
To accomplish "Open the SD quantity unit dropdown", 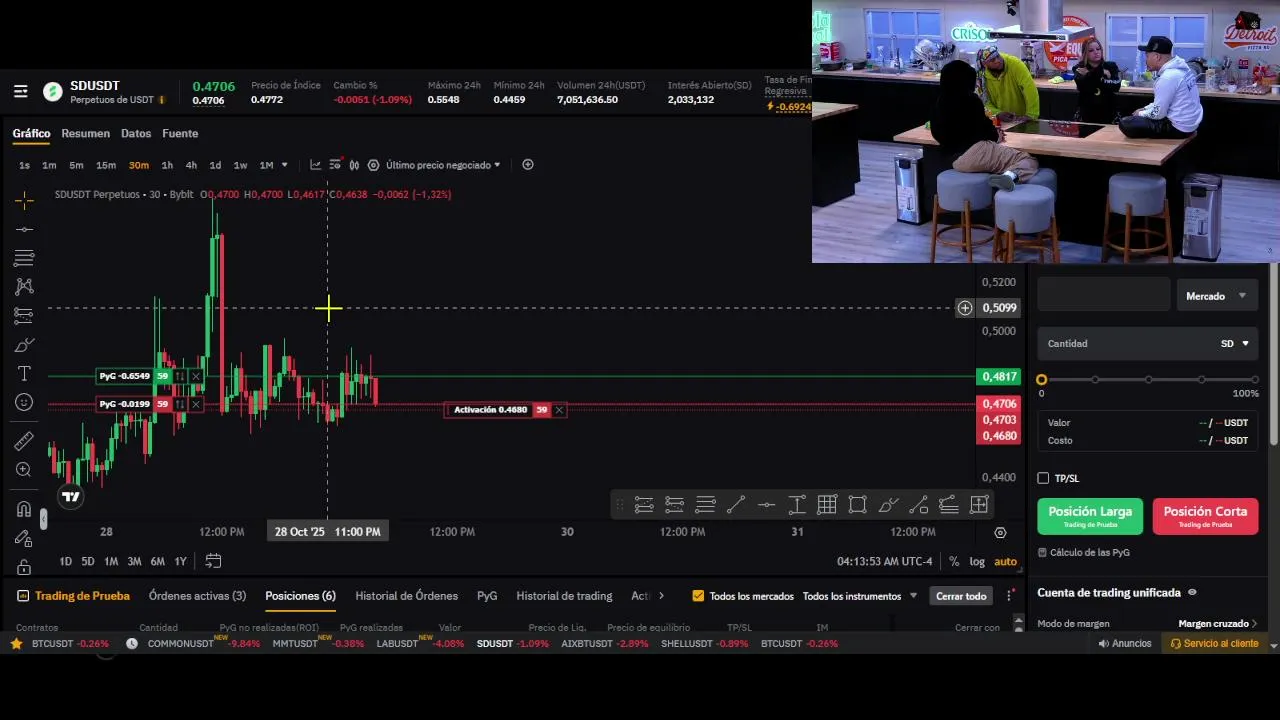I will (1235, 344).
